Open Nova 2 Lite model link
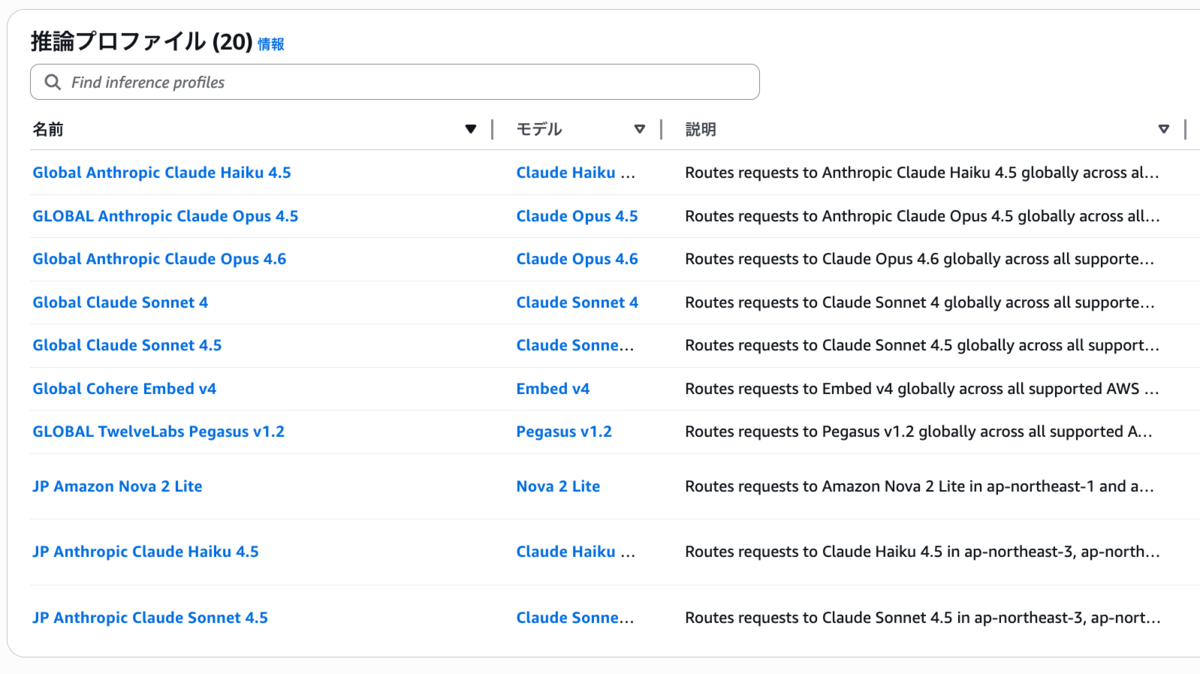 coord(558,486)
